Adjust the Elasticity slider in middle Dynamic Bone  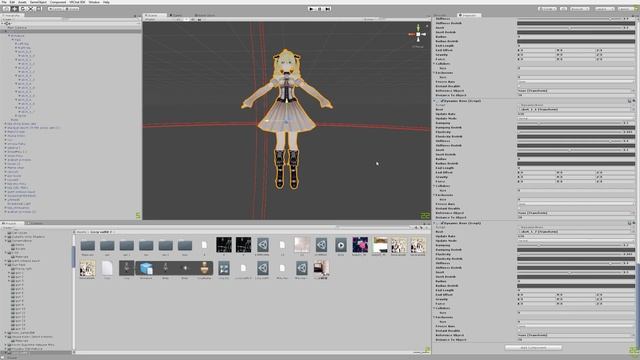[569, 132]
